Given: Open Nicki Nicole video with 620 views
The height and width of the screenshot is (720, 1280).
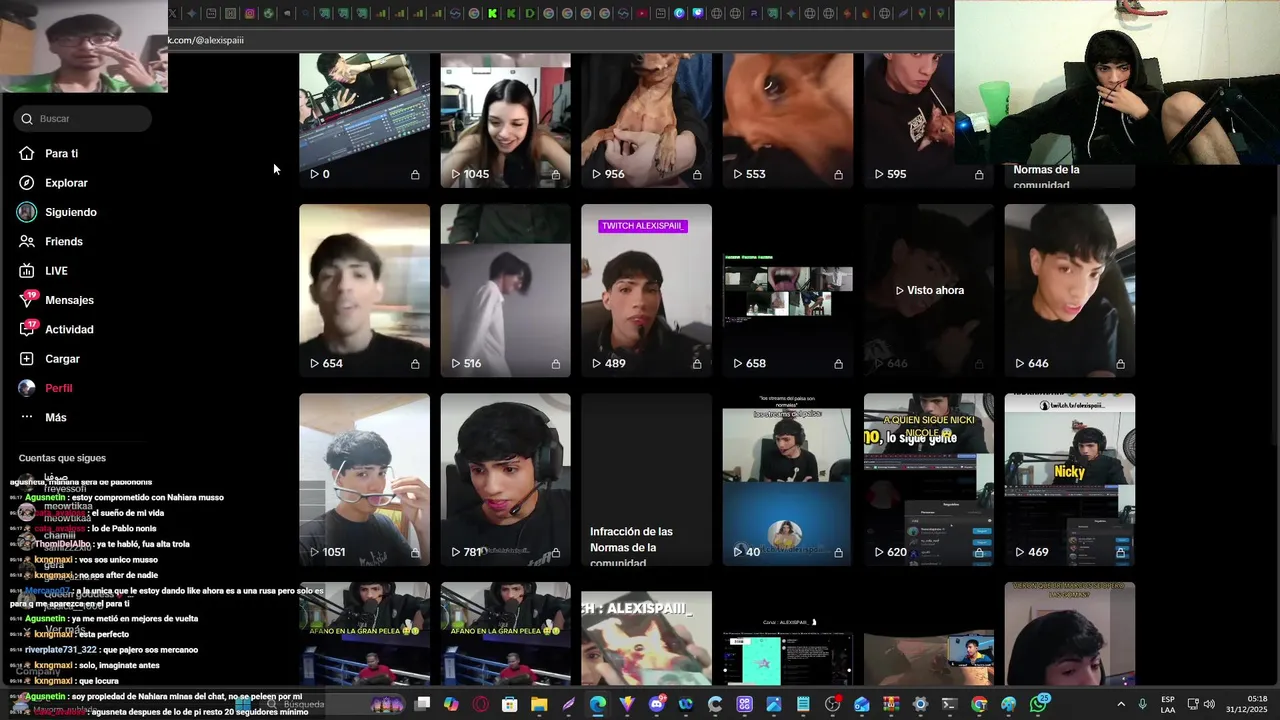Looking at the screenshot, I should pos(929,479).
